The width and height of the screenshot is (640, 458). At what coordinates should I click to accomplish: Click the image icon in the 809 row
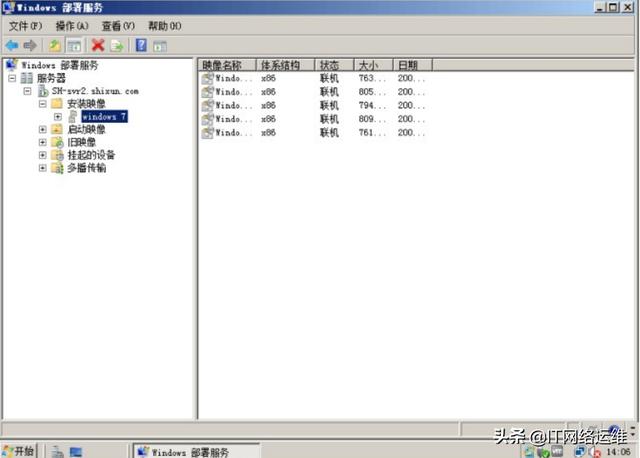pos(207,119)
